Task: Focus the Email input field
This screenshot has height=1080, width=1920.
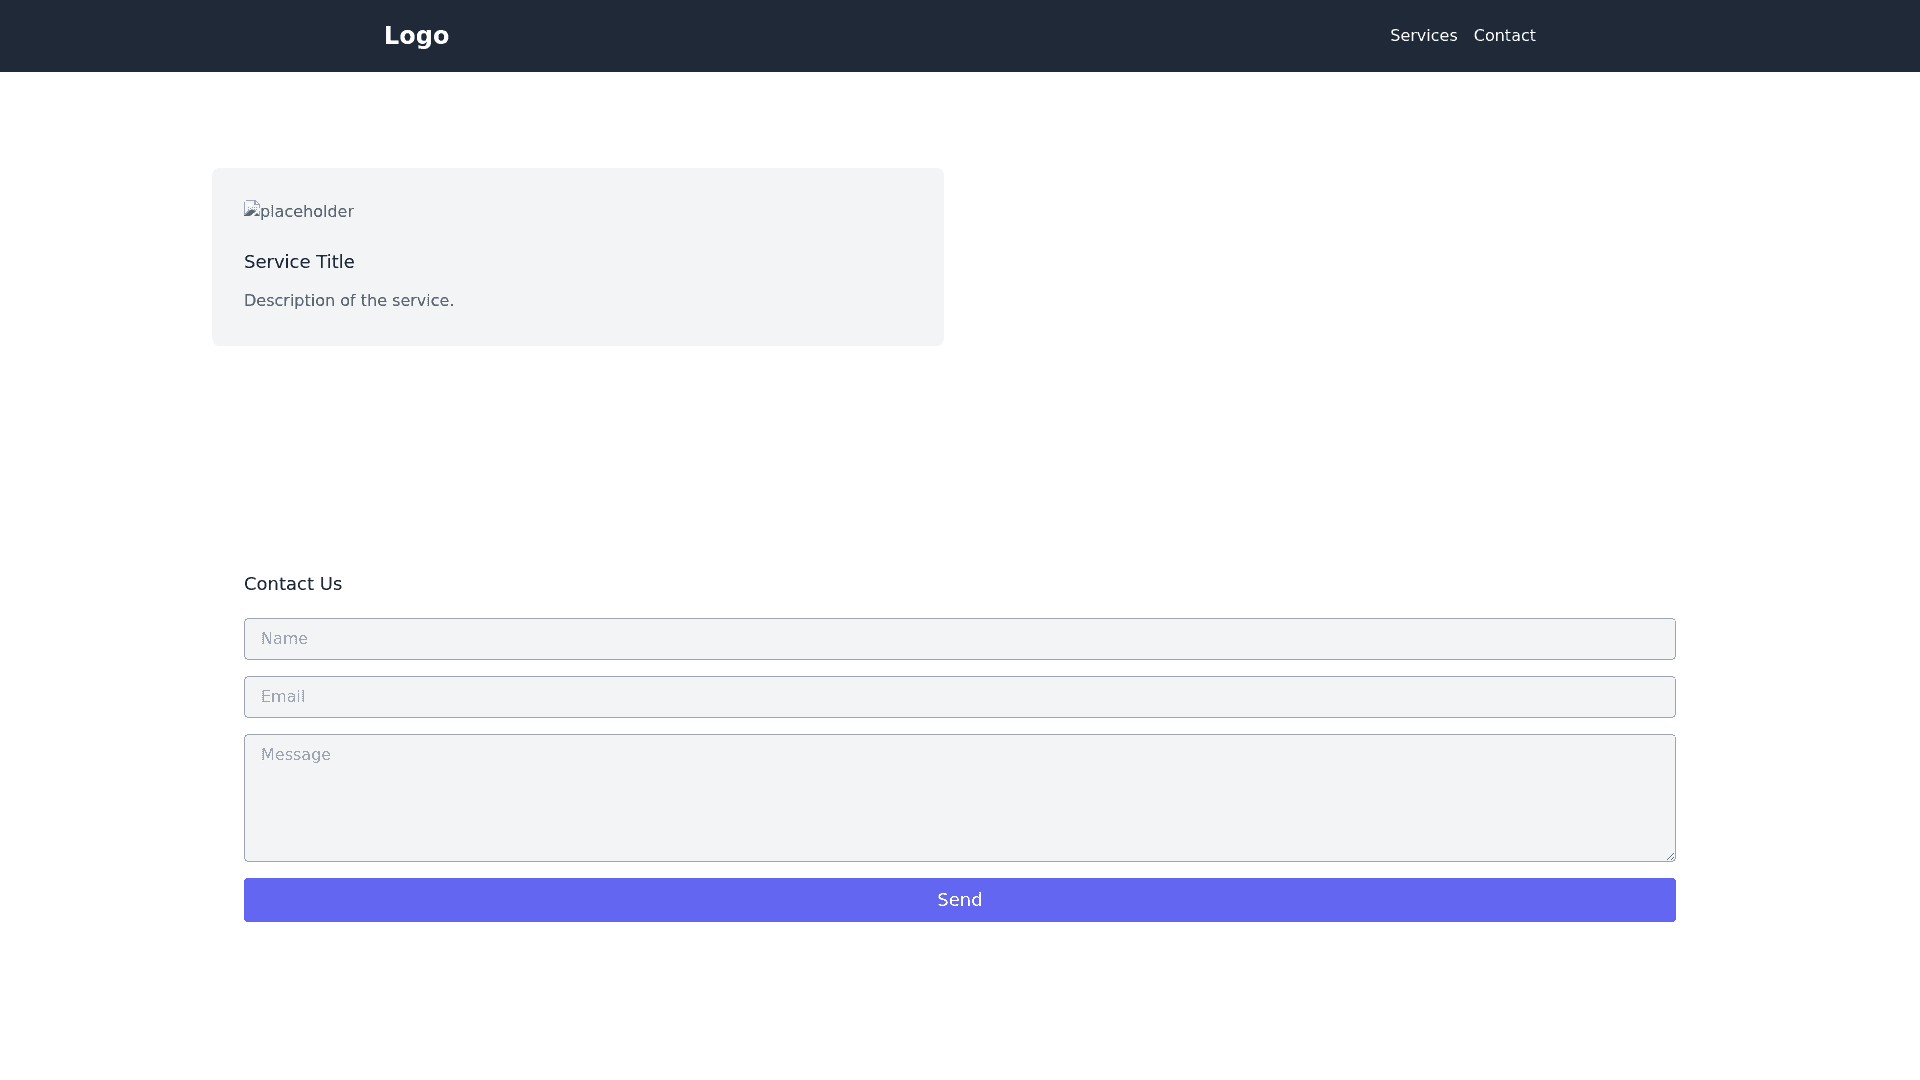Action: pyautogui.click(x=960, y=697)
